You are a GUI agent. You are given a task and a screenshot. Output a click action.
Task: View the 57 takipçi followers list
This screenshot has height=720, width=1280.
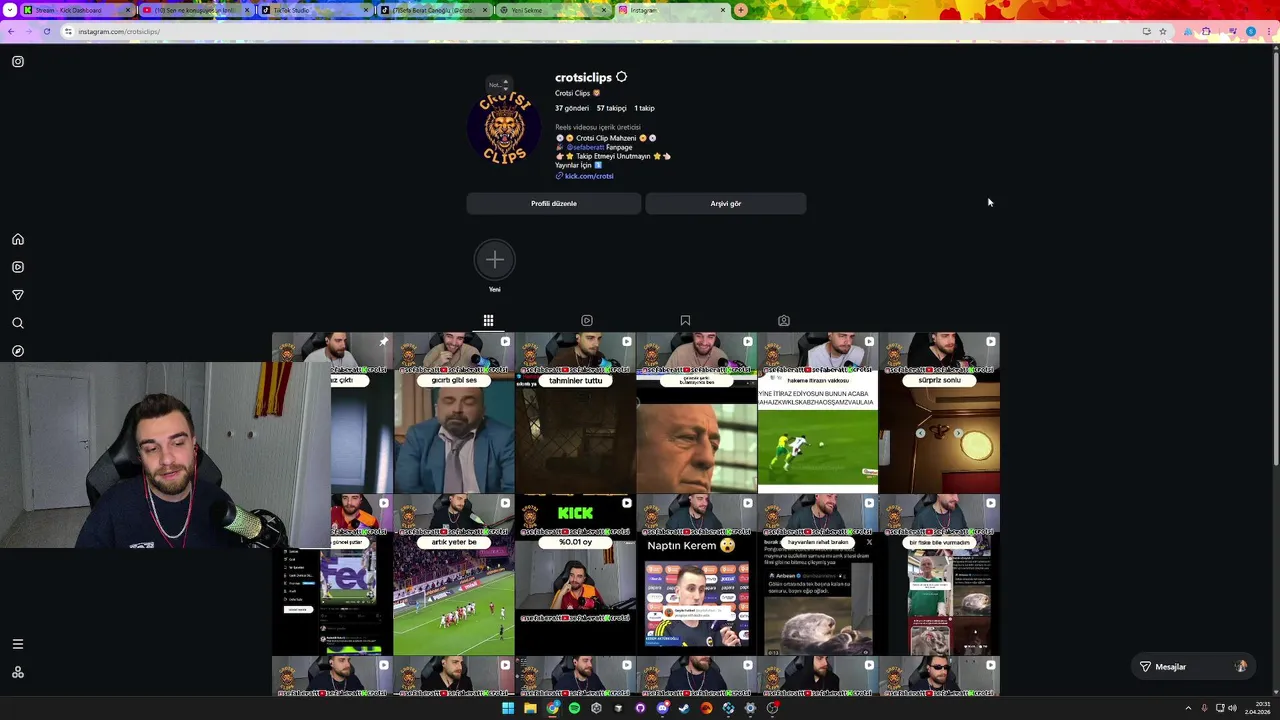click(x=612, y=108)
